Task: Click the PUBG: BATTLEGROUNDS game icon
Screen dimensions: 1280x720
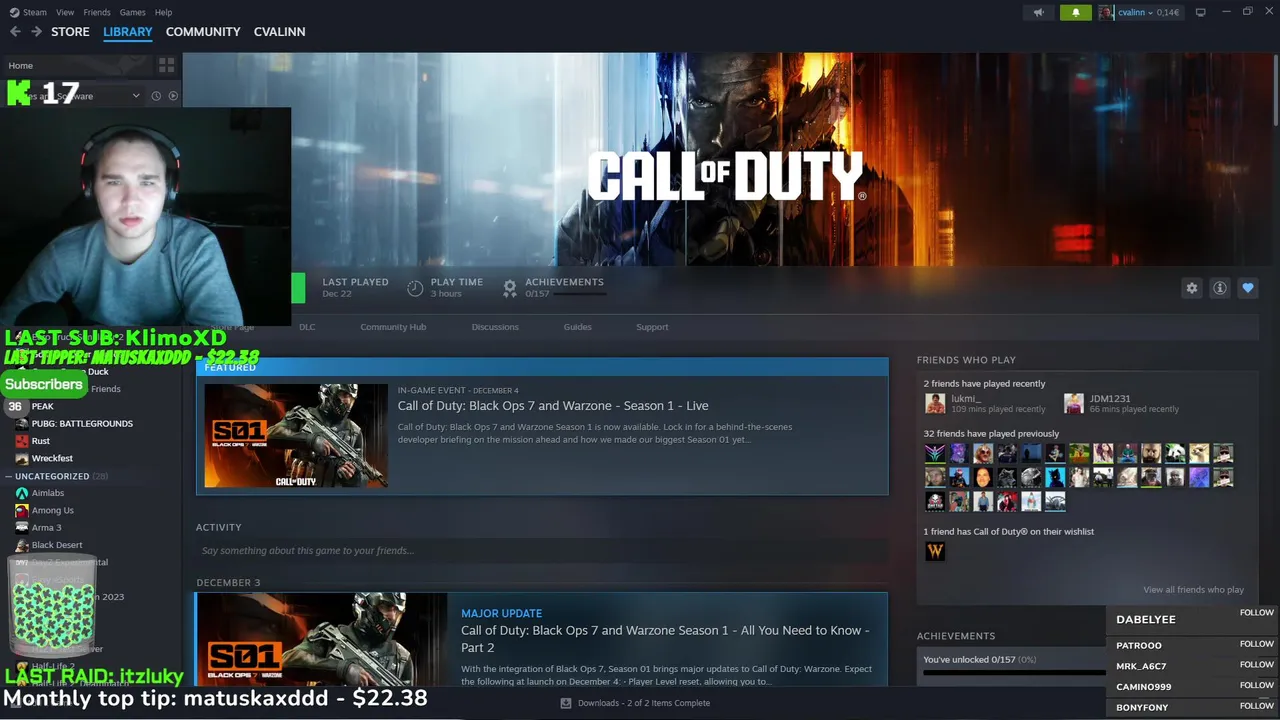Action: (x=22, y=423)
